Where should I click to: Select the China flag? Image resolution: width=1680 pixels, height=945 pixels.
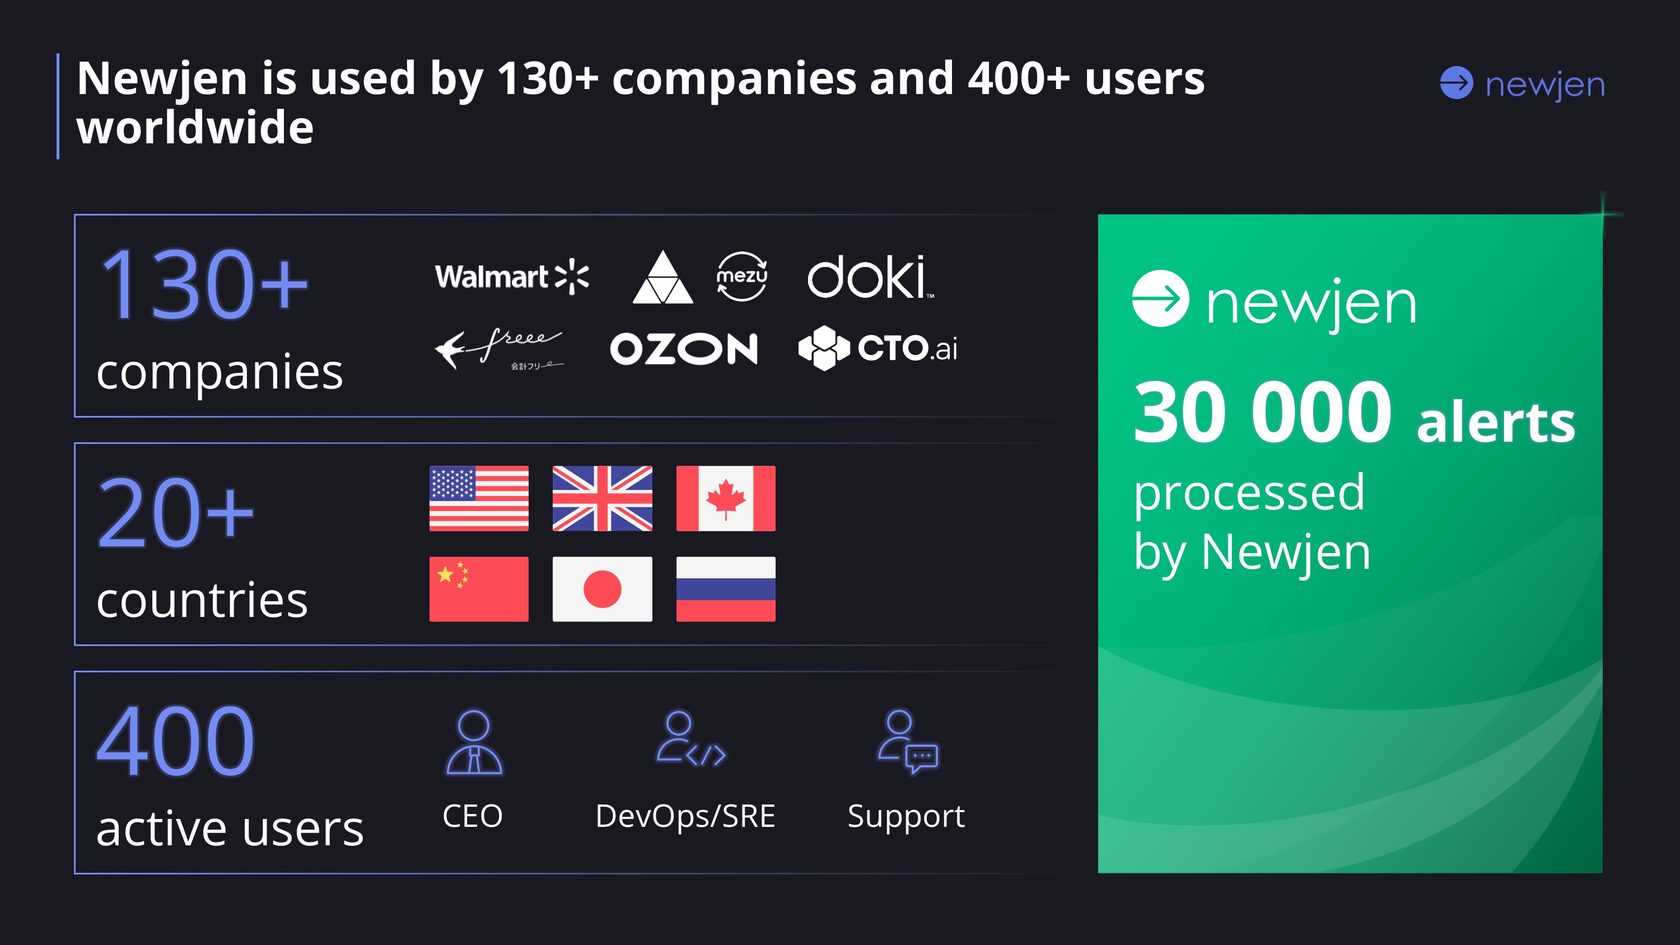(x=479, y=589)
